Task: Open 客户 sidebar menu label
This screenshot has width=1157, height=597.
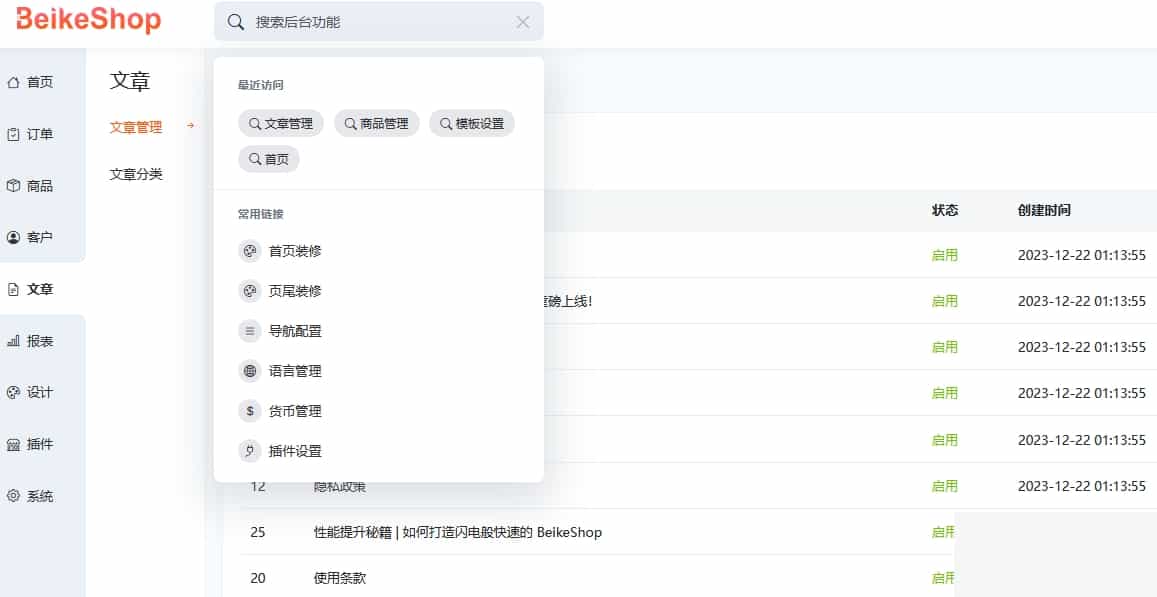Action: coord(40,238)
